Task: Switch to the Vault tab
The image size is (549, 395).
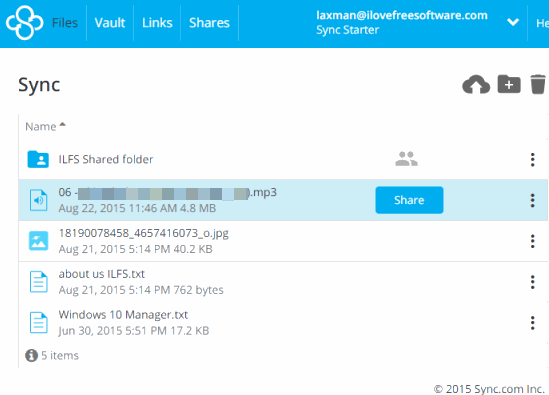Action: pyautogui.click(x=110, y=23)
